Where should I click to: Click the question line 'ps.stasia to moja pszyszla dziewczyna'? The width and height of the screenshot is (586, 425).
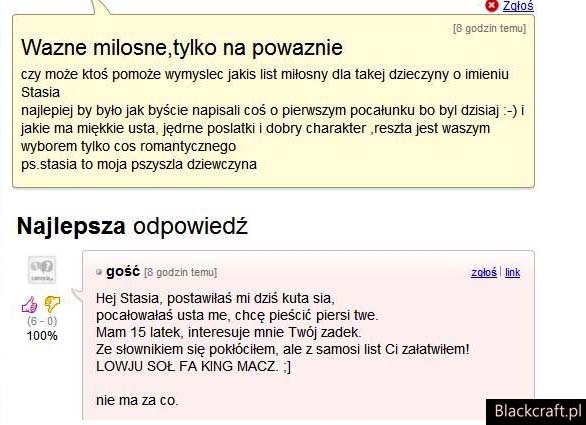click(139, 164)
